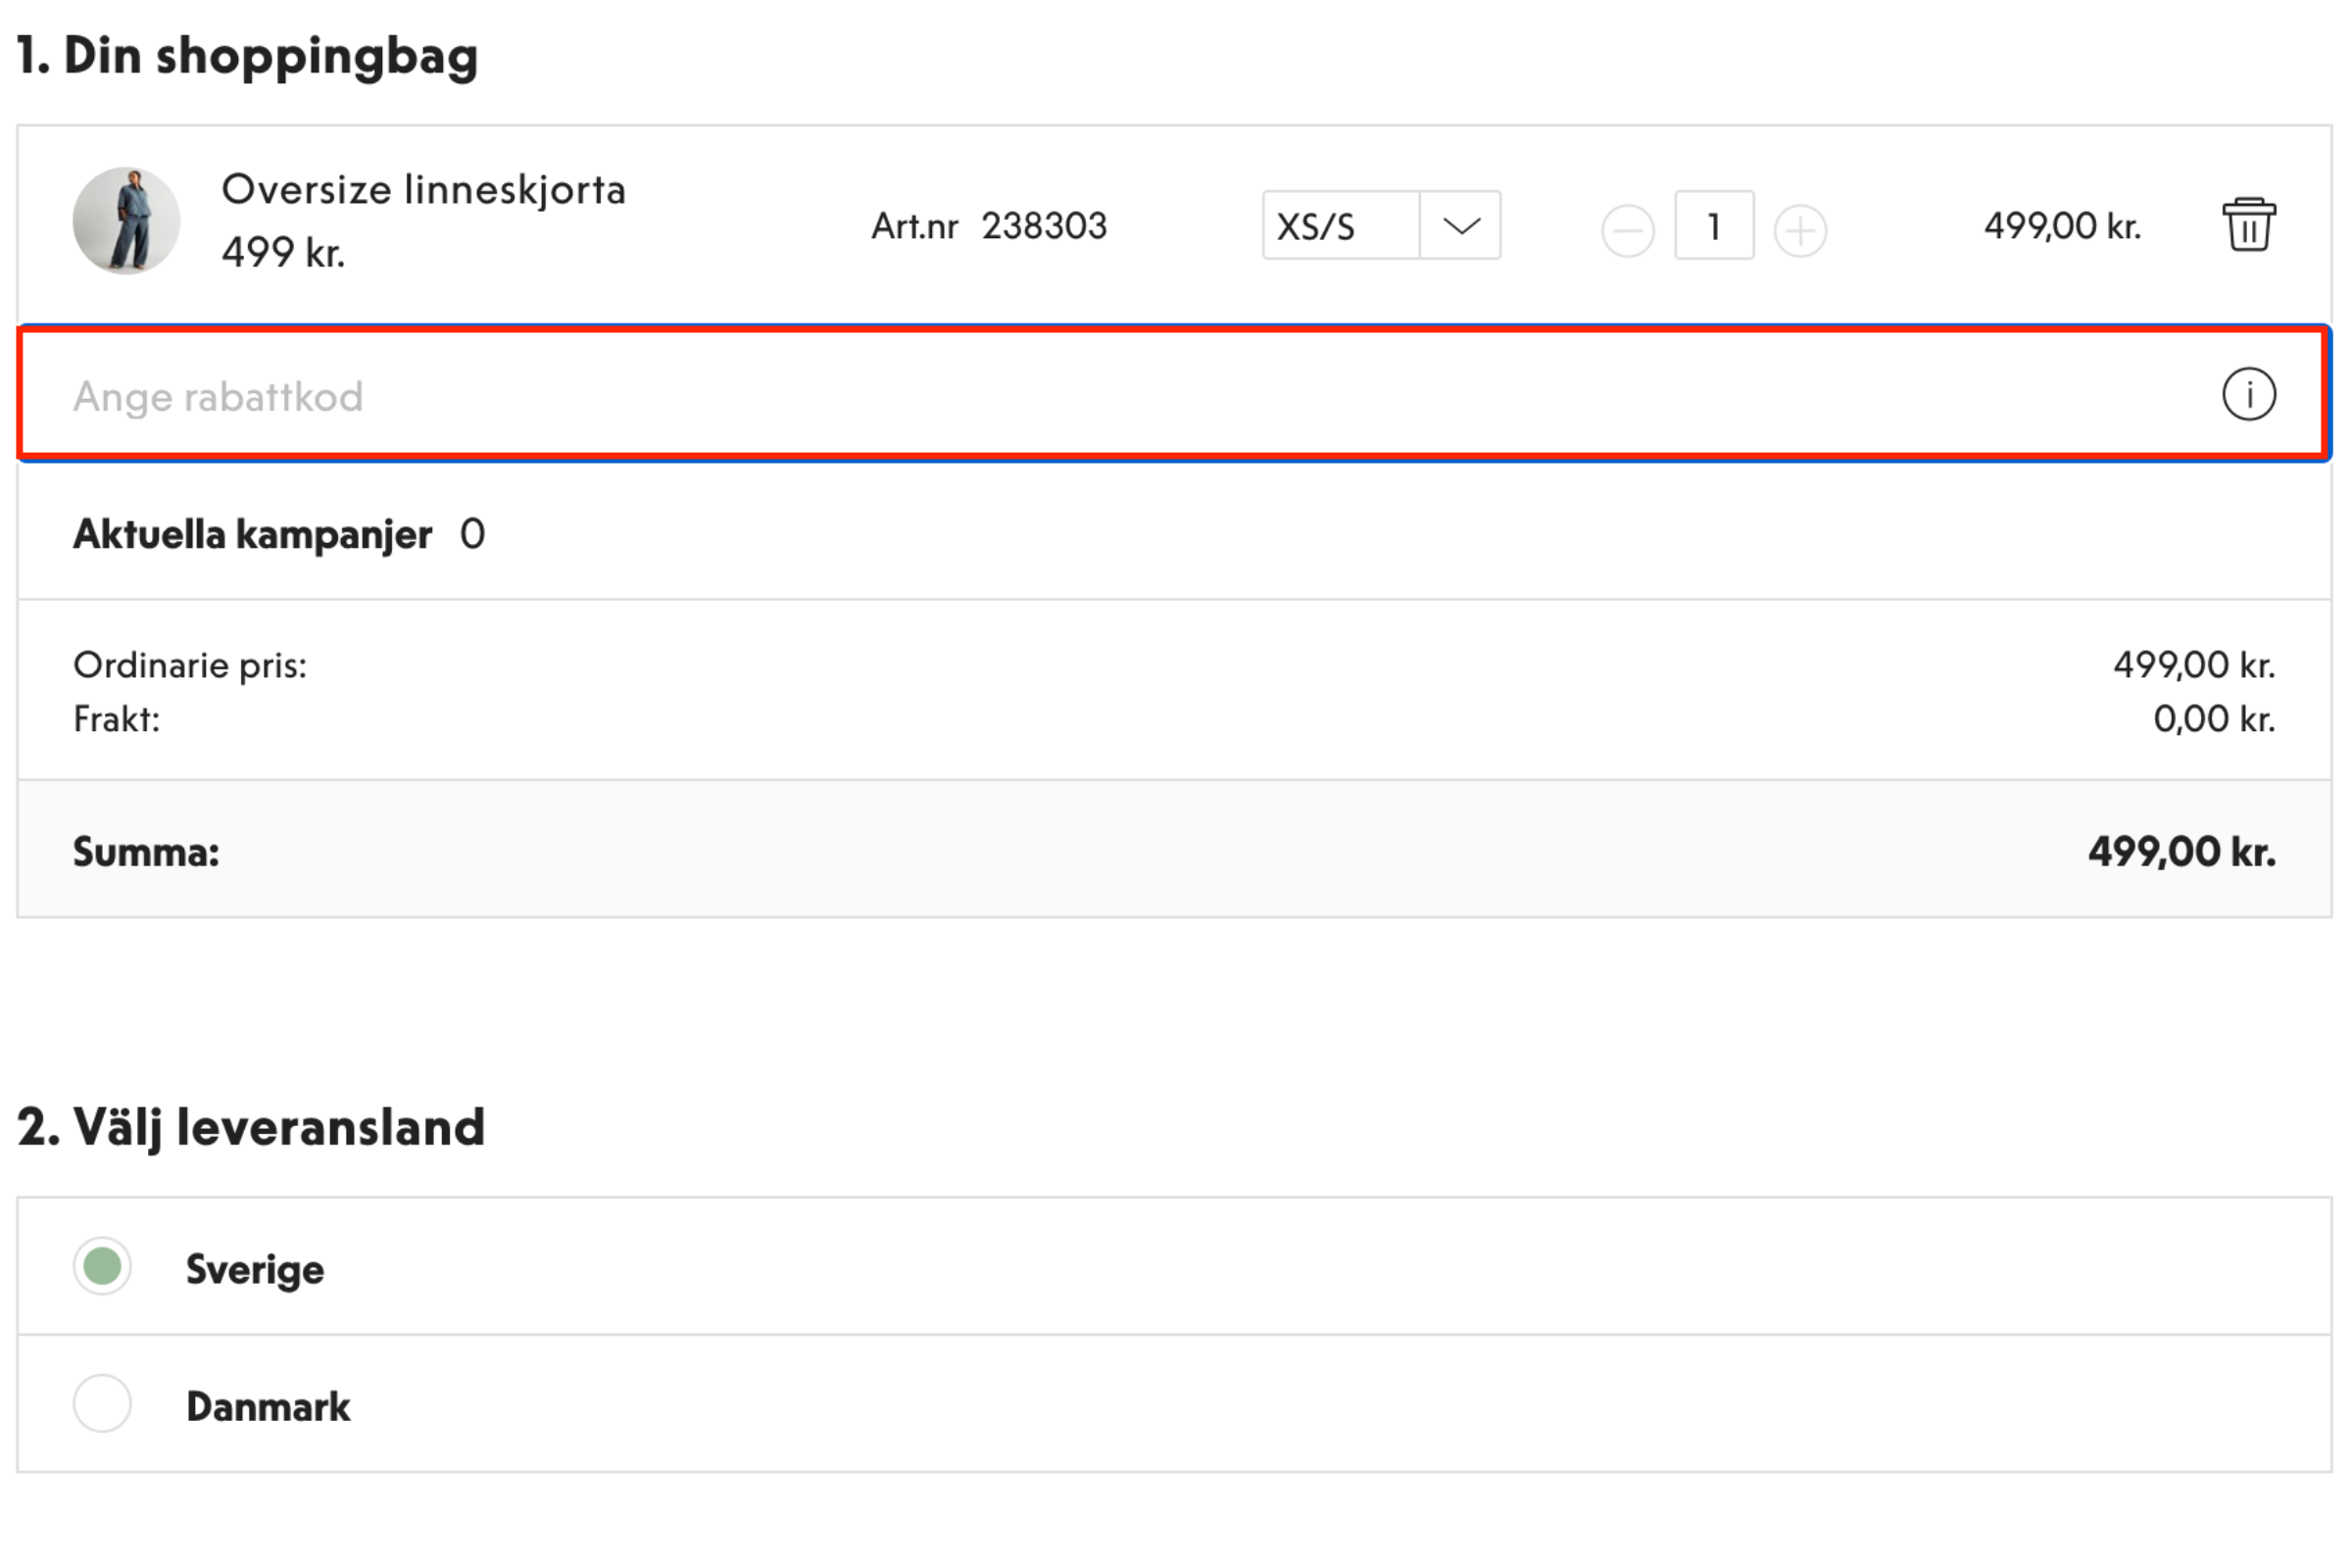Click the quantity number field
Viewport: 2352px width, 1568px height.
tap(1713, 225)
